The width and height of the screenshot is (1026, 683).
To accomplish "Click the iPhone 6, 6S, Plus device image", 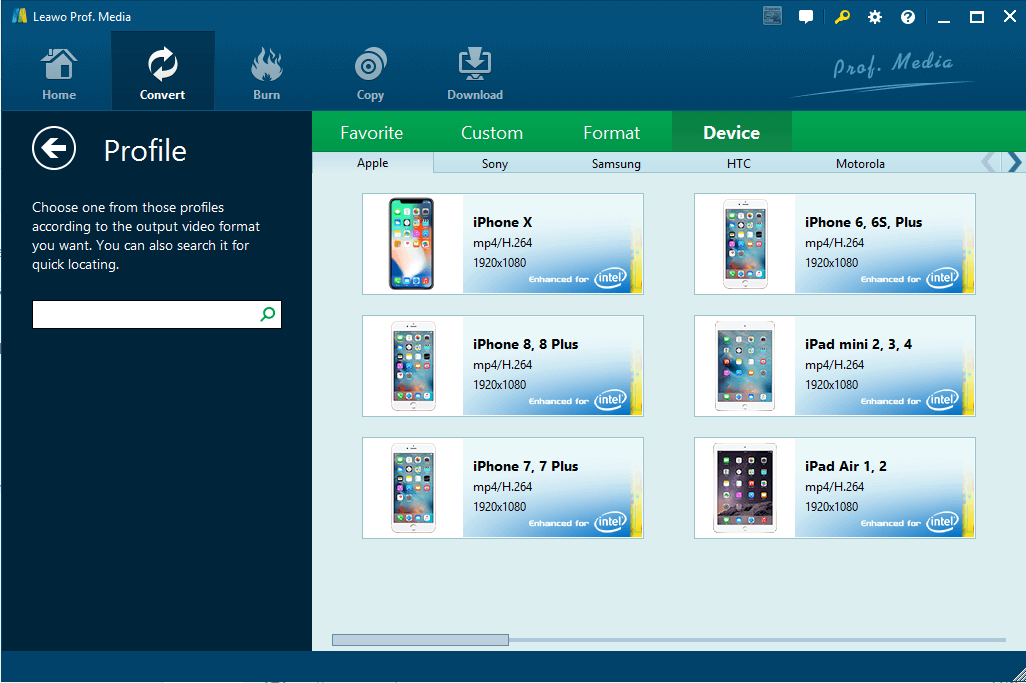I will (745, 243).
